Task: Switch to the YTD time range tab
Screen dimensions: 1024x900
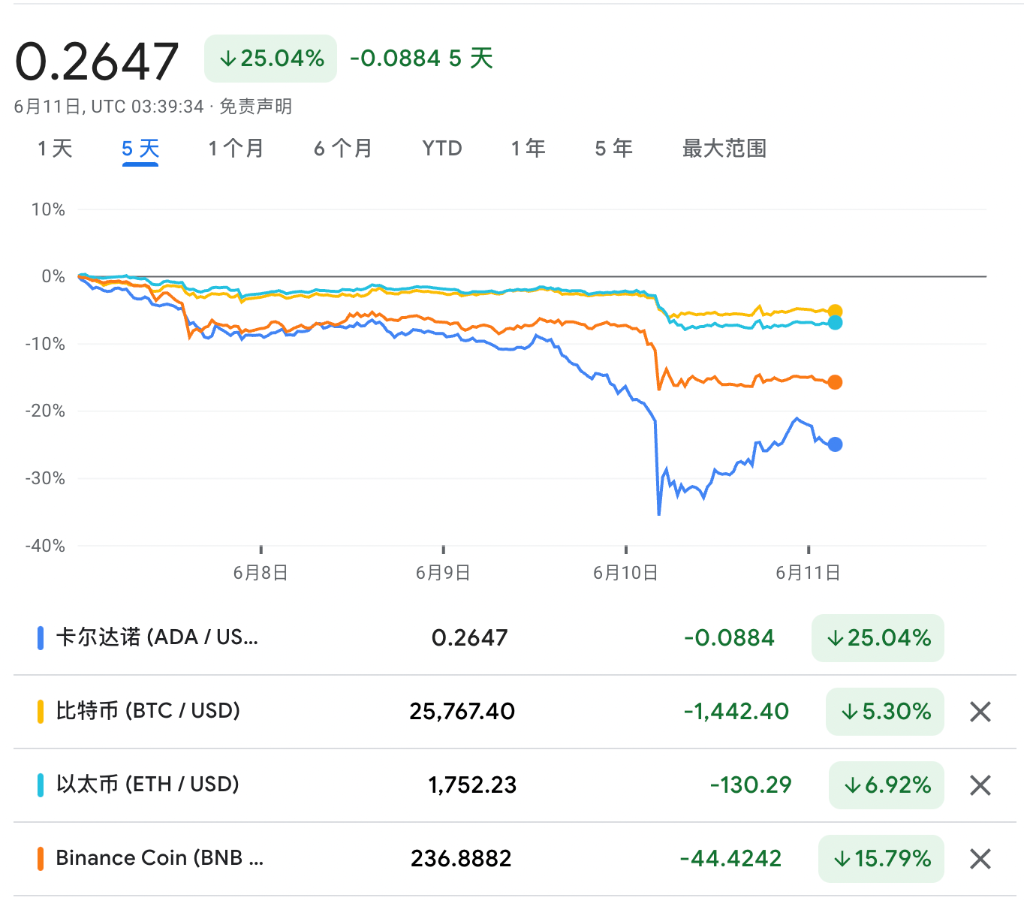Action: coord(441,148)
